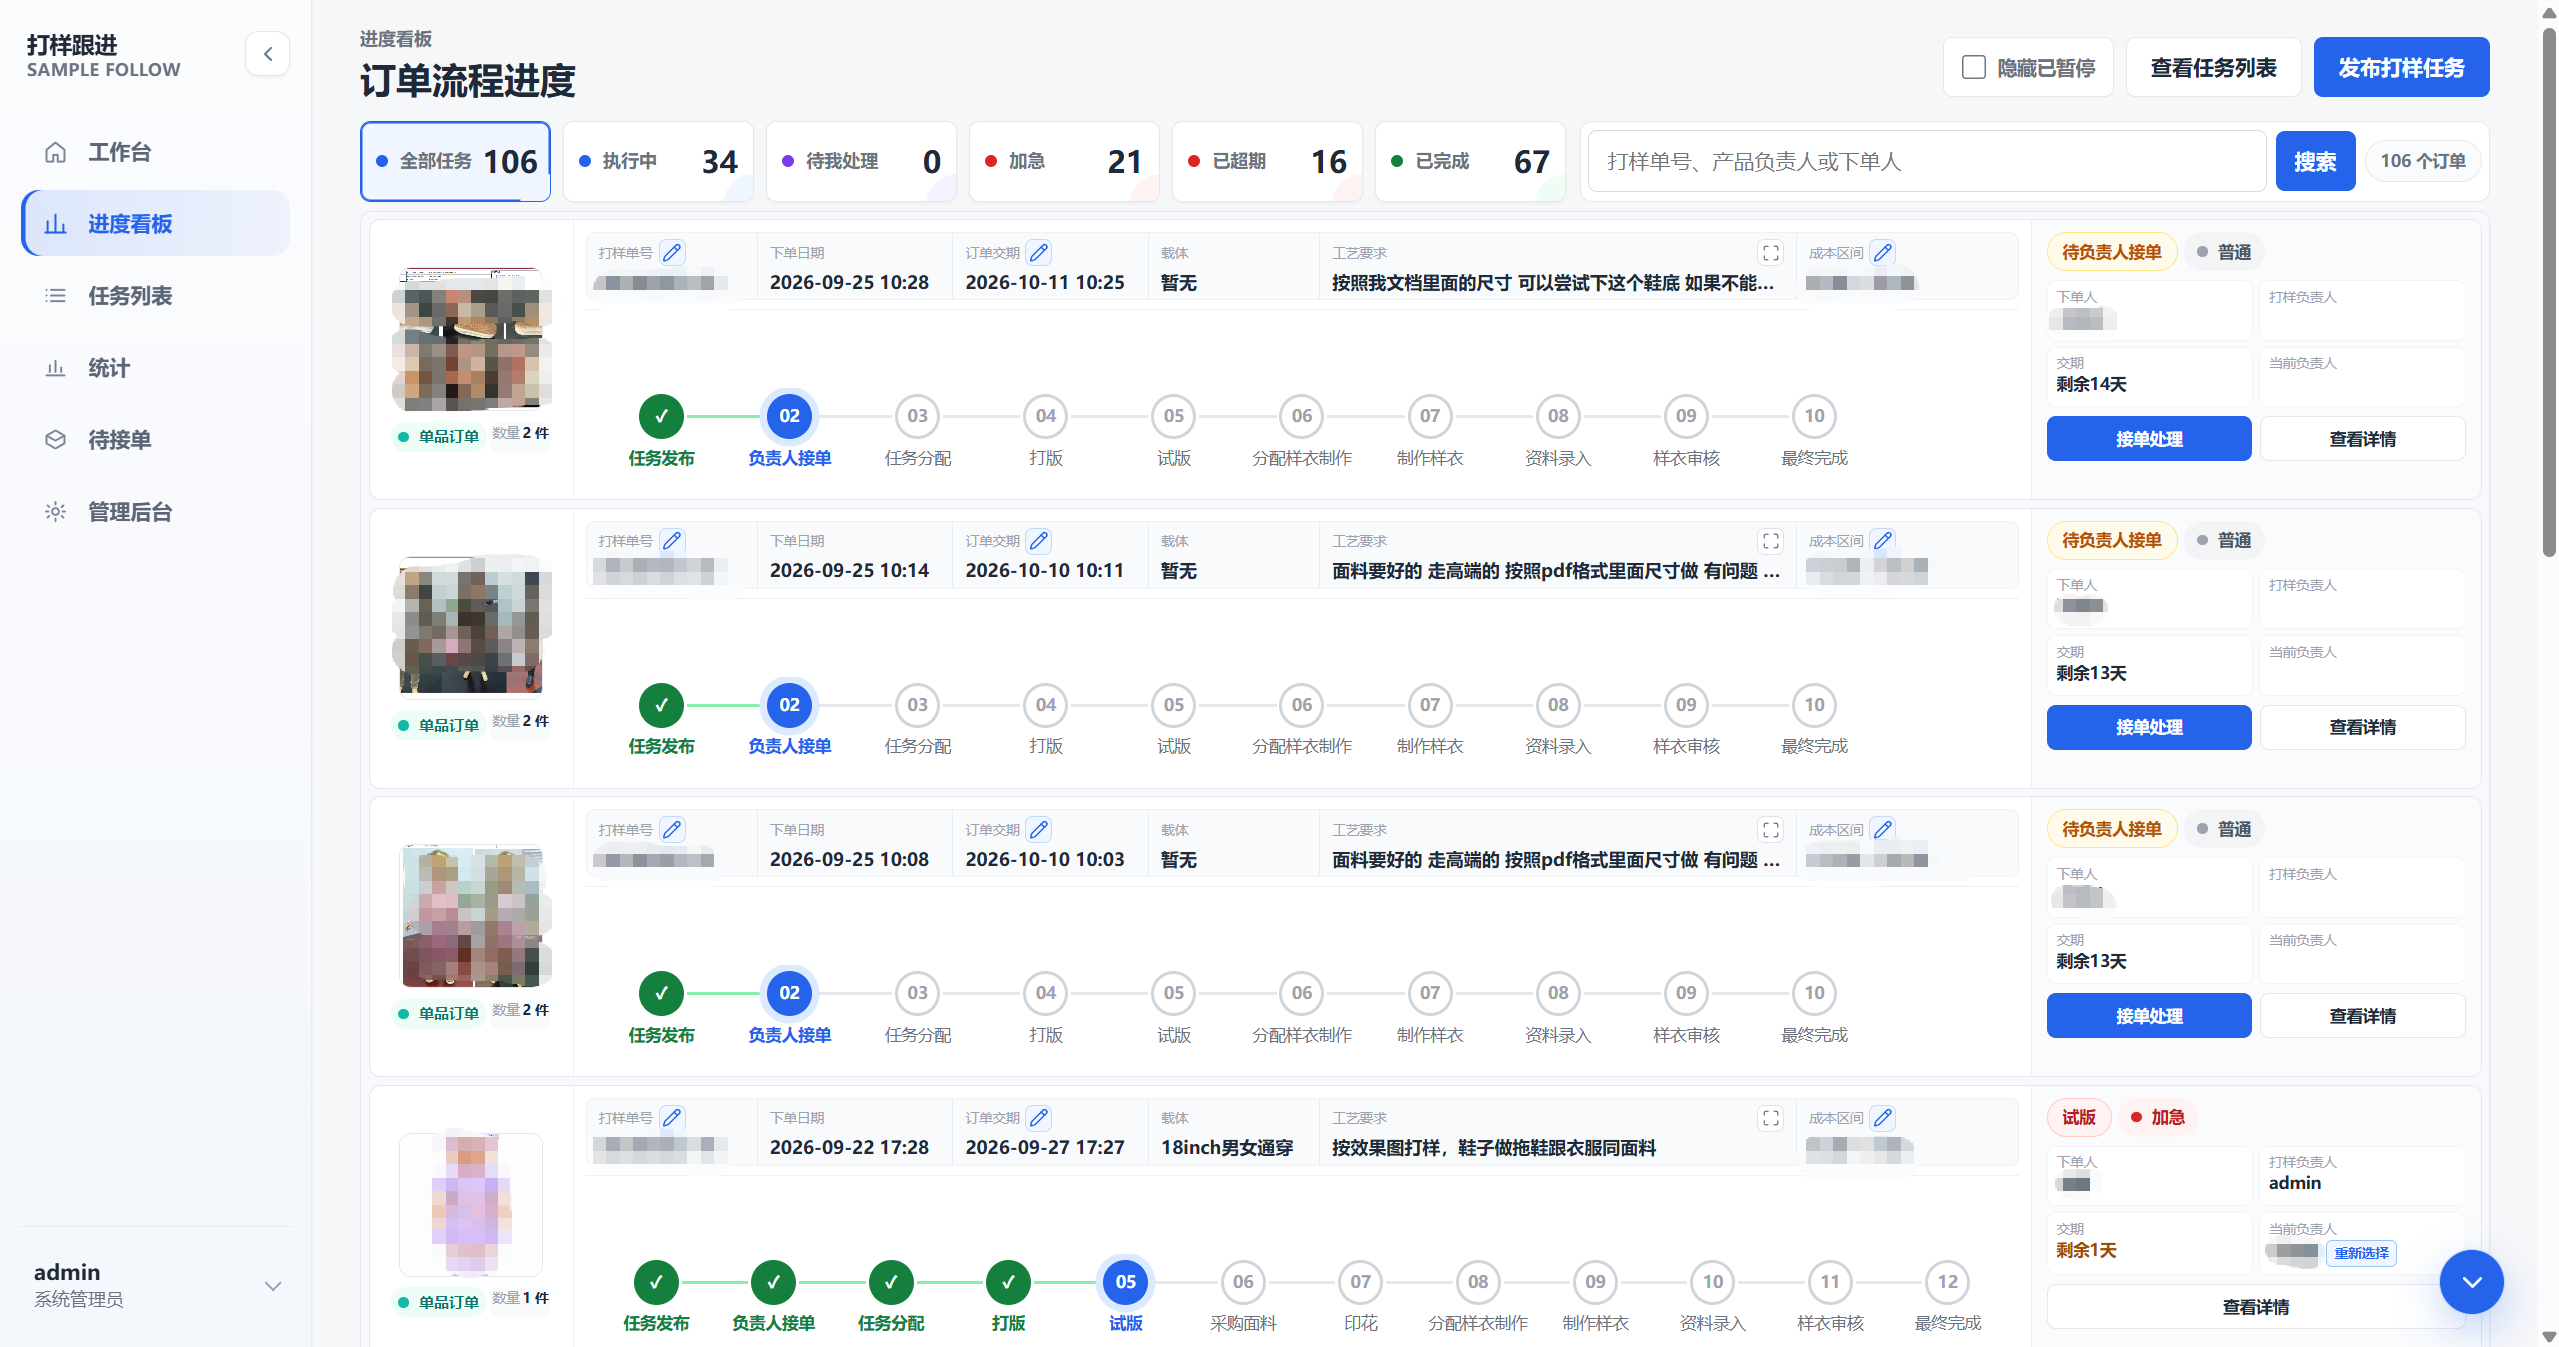Open 工作台 from the sidebar
Image resolution: width=2559 pixels, height=1347 pixels.
tap(155, 152)
